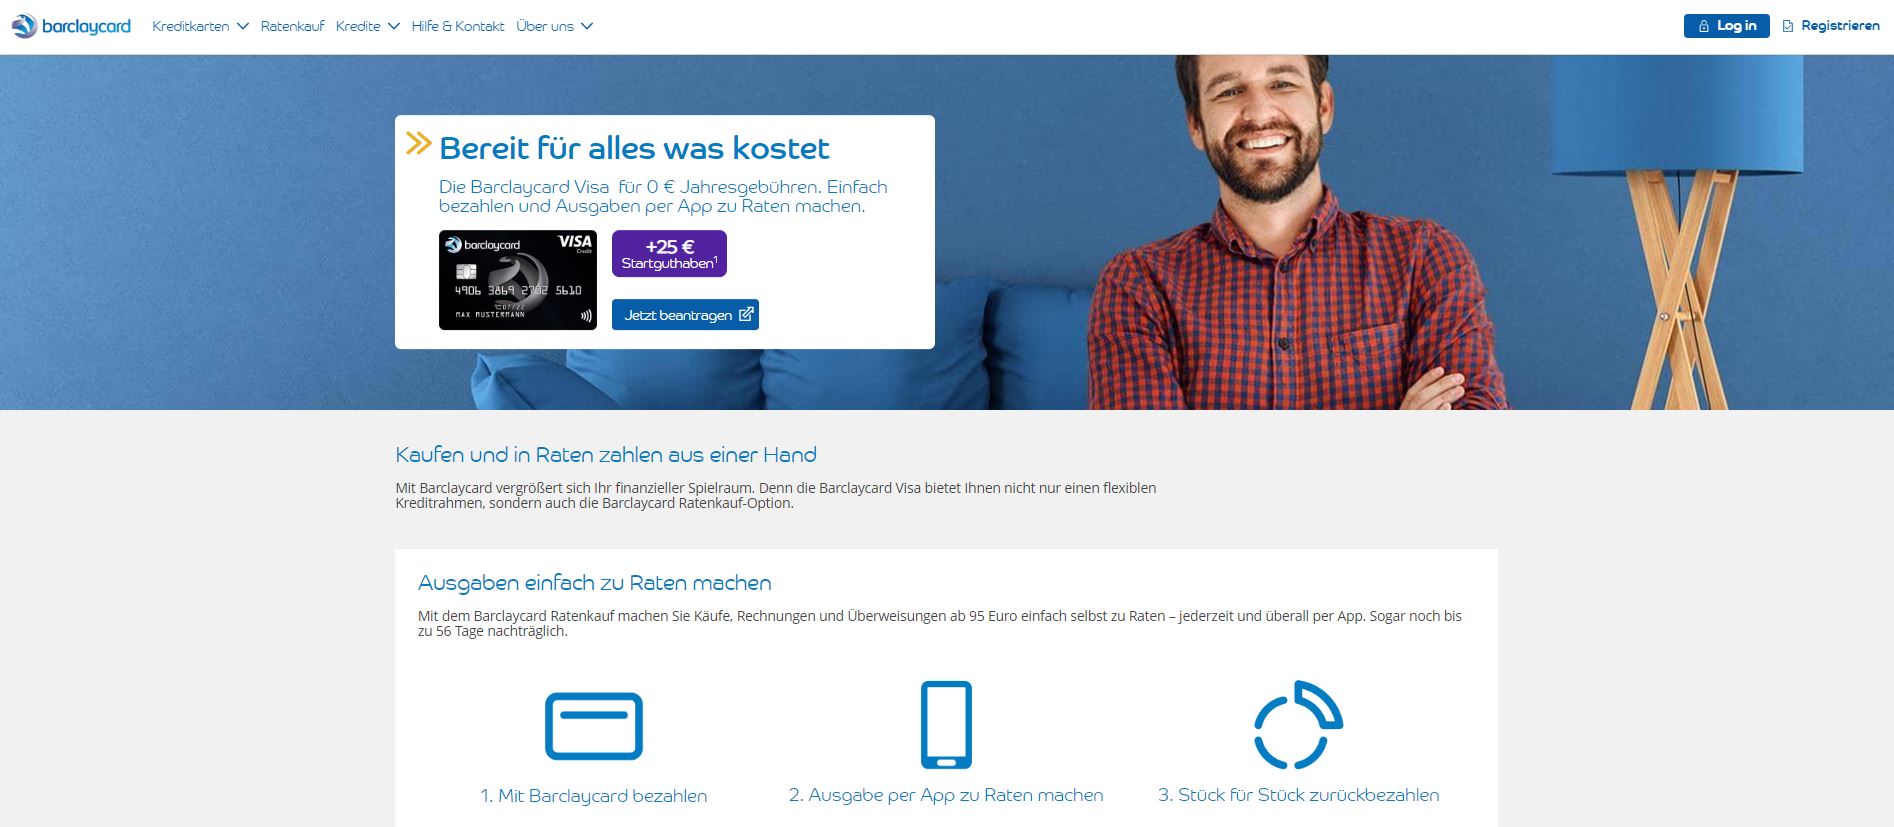Open Hilfe & Kontakt page
The width and height of the screenshot is (1894, 827).
tap(458, 26)
